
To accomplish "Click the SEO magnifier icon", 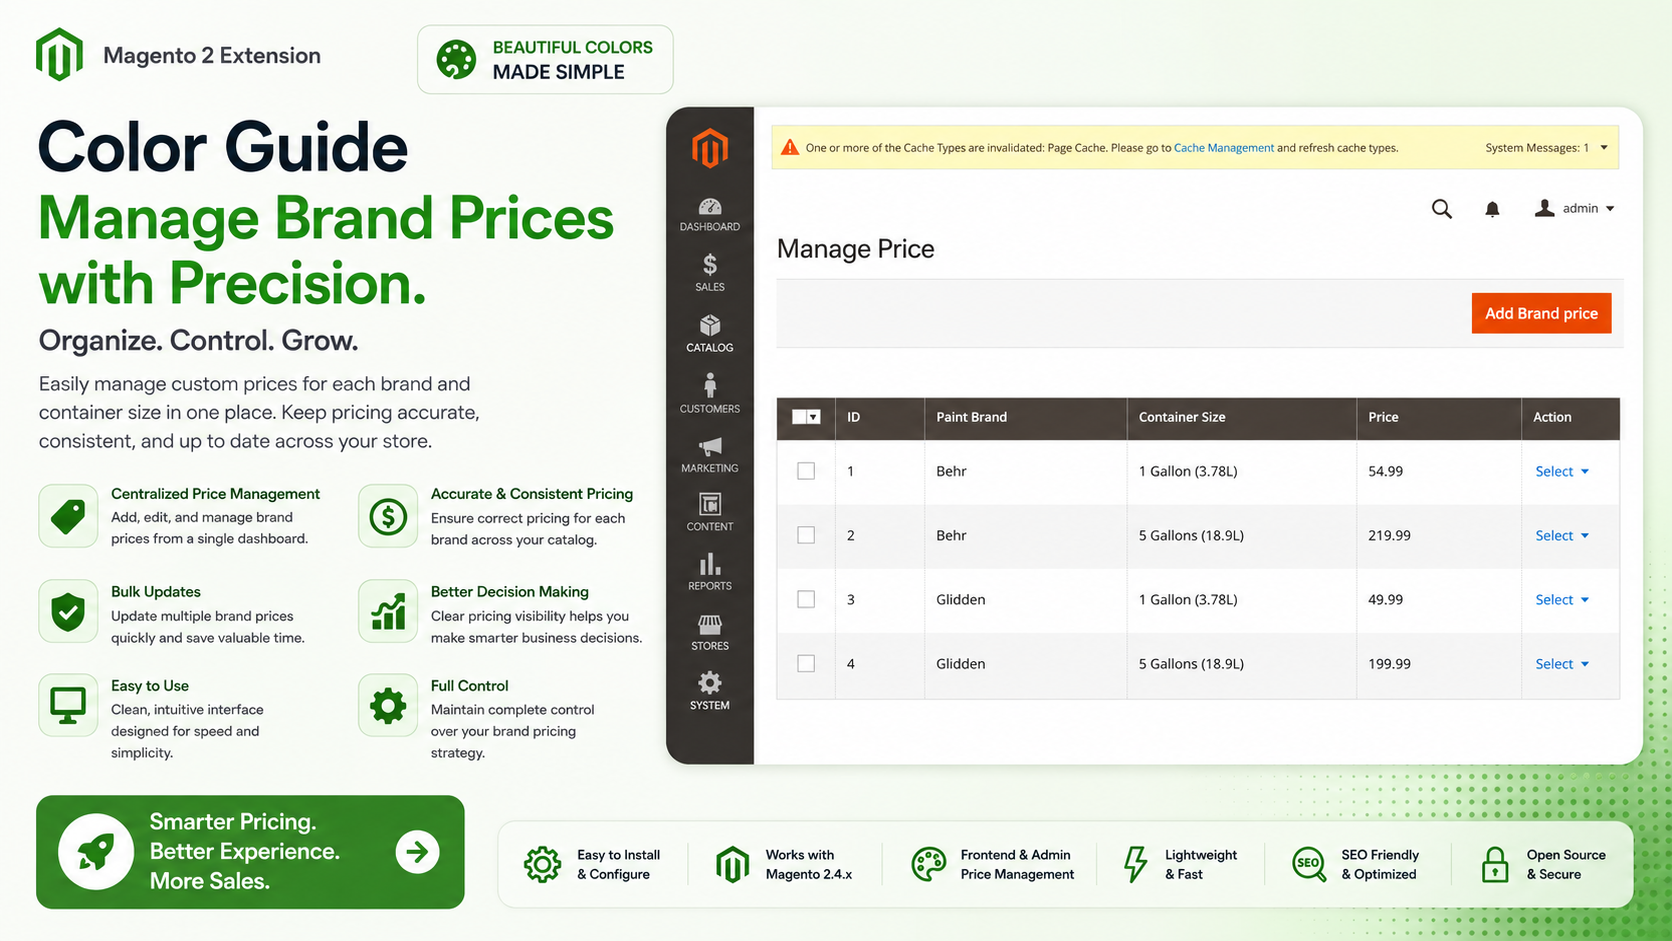I will coord(1308,864).
